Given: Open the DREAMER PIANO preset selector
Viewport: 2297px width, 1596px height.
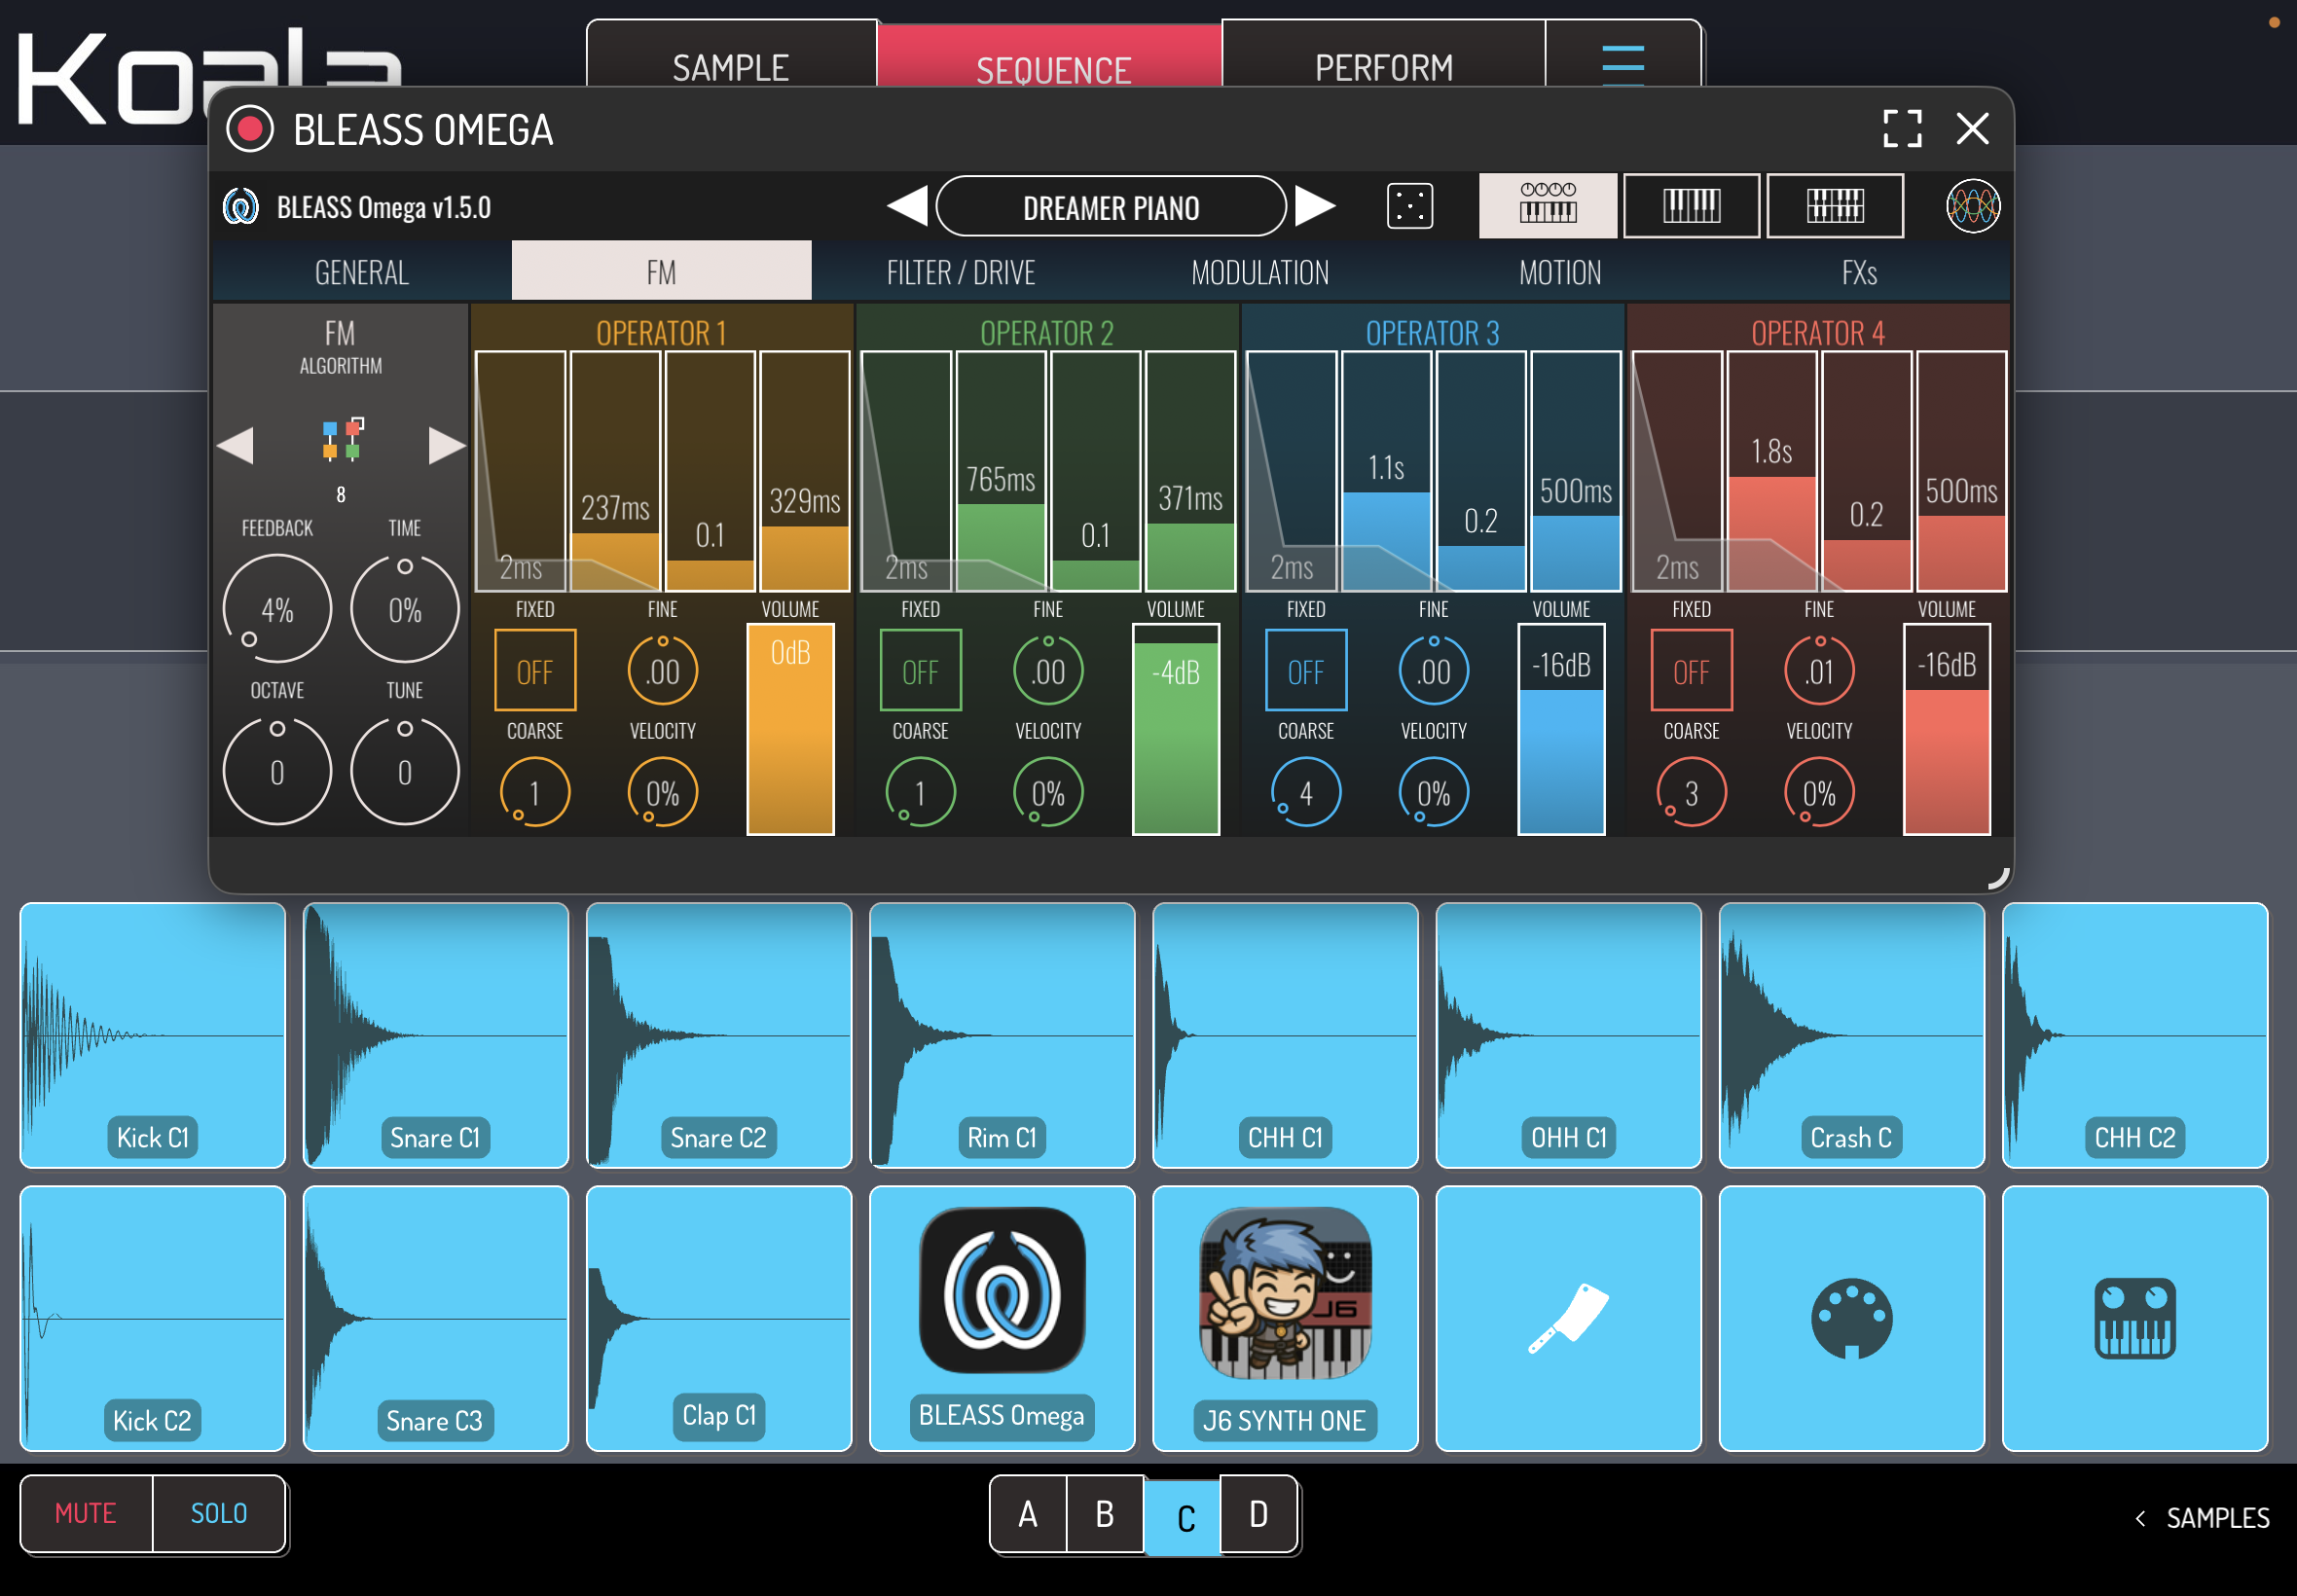Looking at the screenshot, I should (1111, 207).
